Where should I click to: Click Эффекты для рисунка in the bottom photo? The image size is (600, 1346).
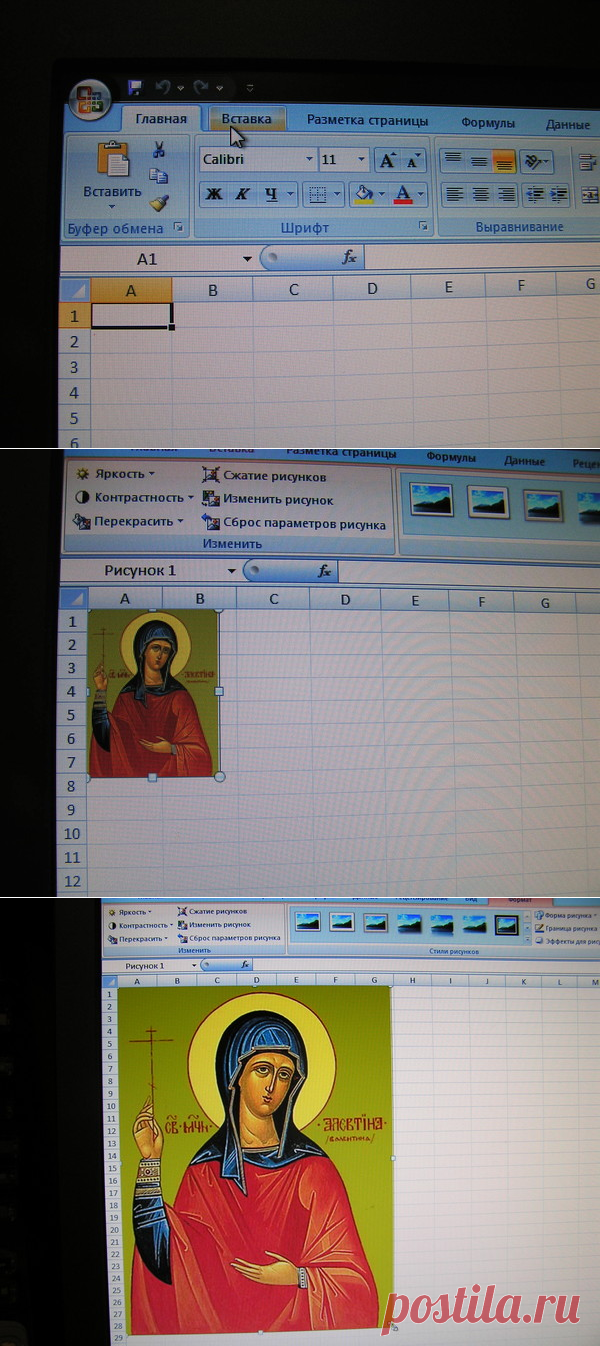[565, 941]
